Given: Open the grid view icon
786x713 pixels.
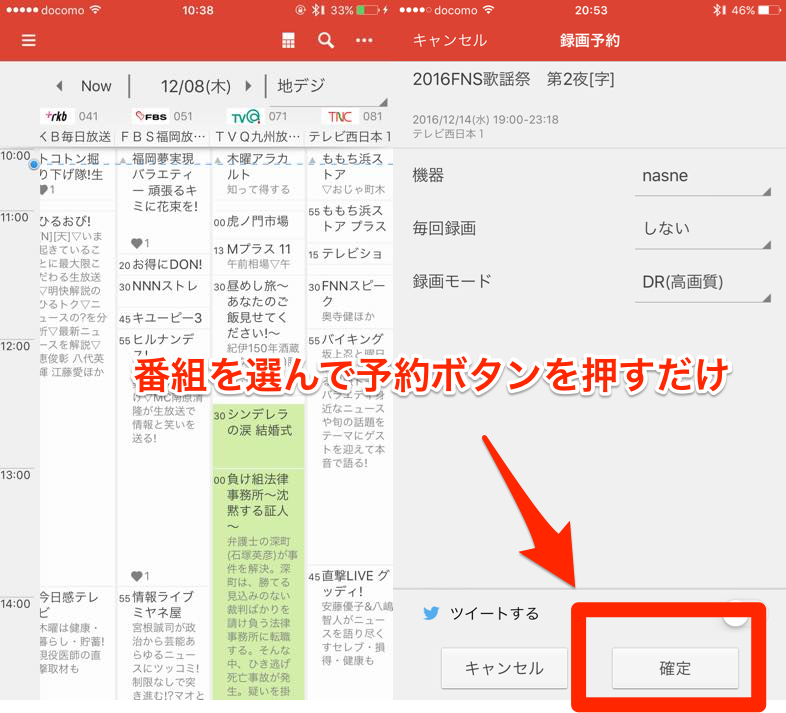Looking at the screenshot, I should (288, 40).
